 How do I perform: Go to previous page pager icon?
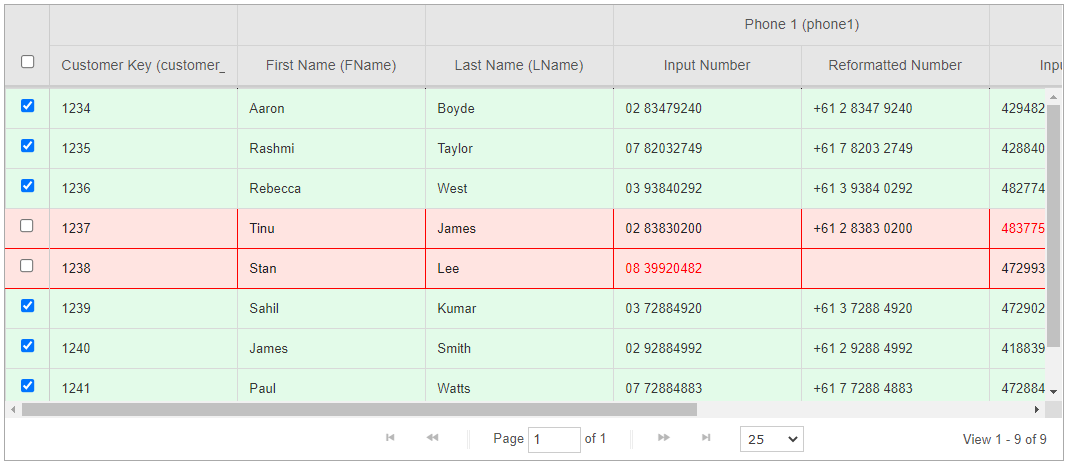coord(432,438)
